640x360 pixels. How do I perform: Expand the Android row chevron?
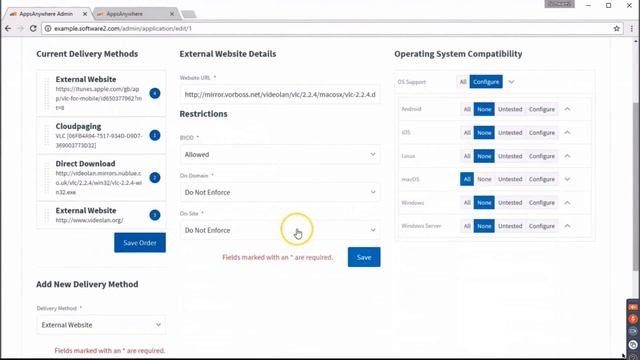(567, 109)
